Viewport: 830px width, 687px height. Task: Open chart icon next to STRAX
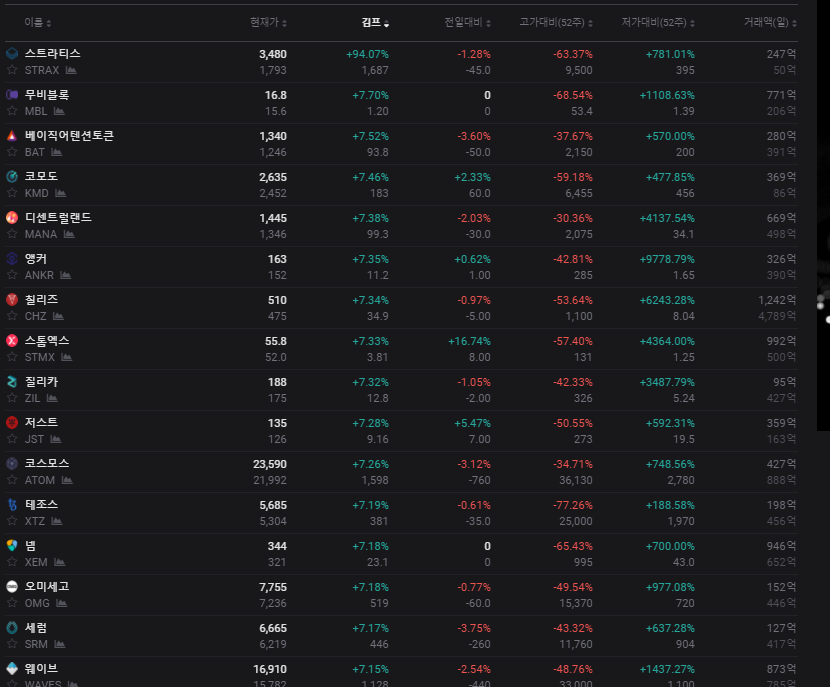(71, 70)
